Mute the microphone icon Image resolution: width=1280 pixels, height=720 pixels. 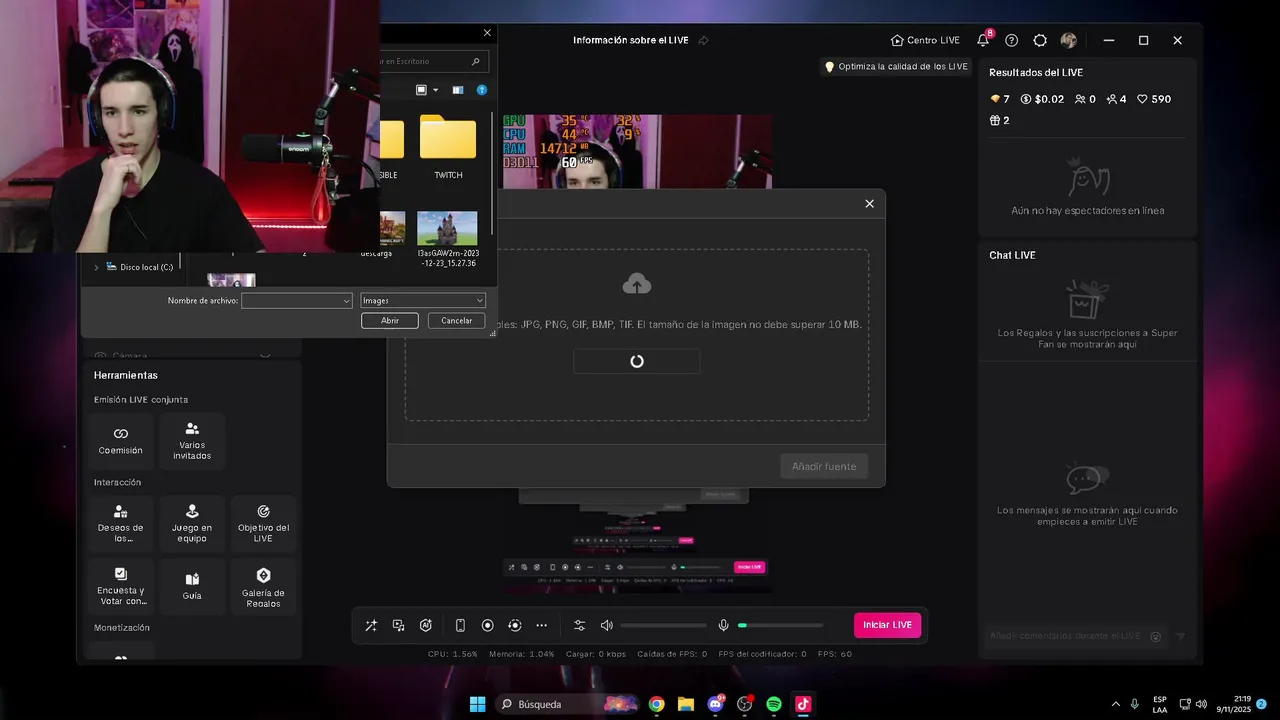[x=723, y=626]
